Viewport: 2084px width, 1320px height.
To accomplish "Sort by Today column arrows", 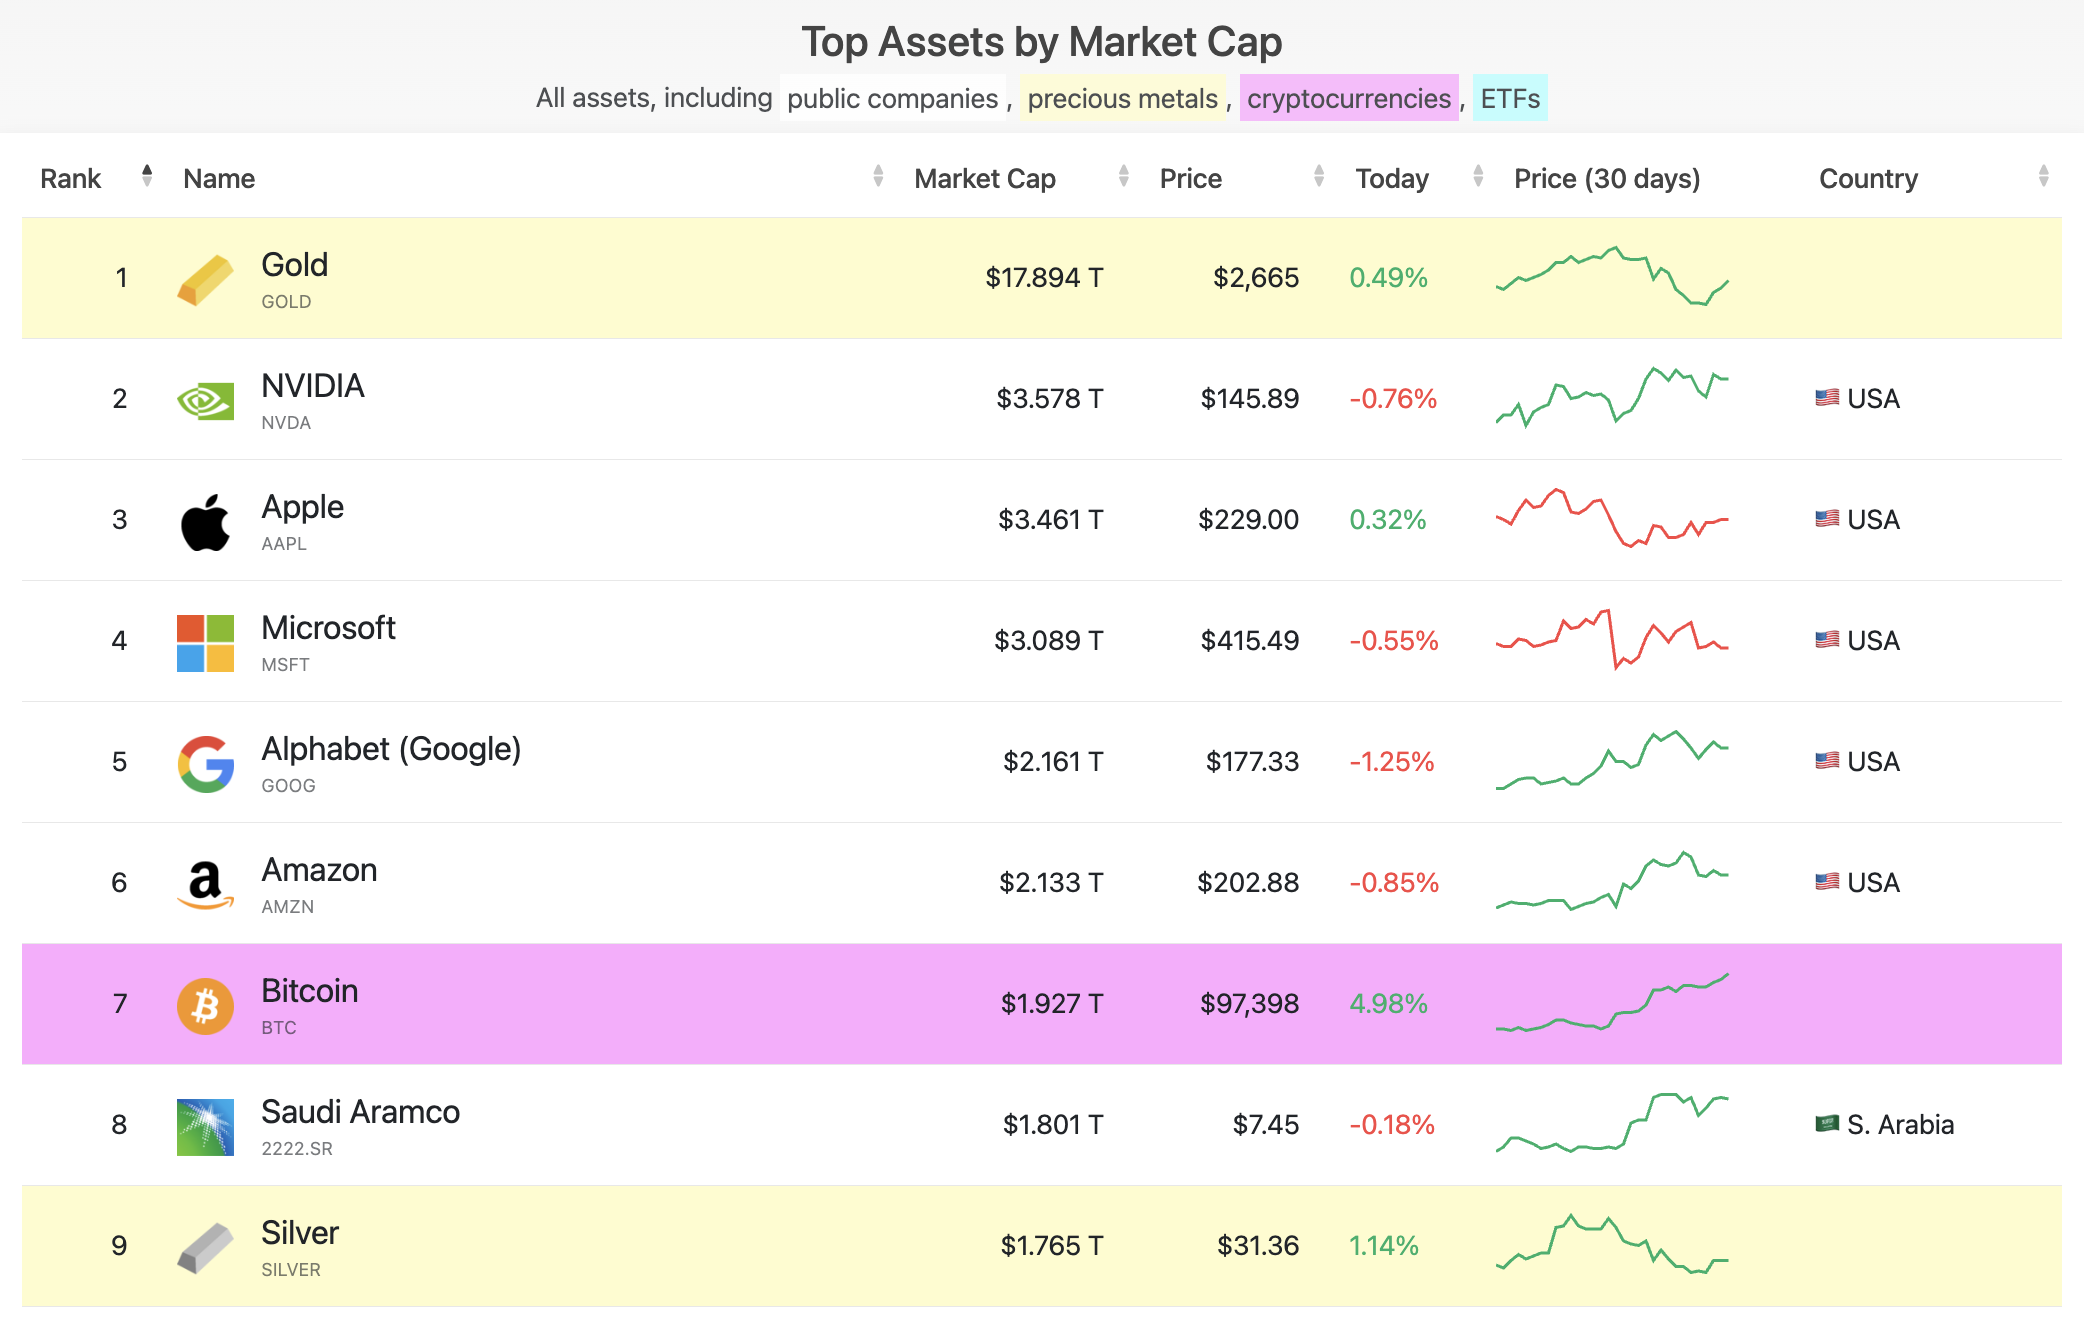I will pos(1478,176).
